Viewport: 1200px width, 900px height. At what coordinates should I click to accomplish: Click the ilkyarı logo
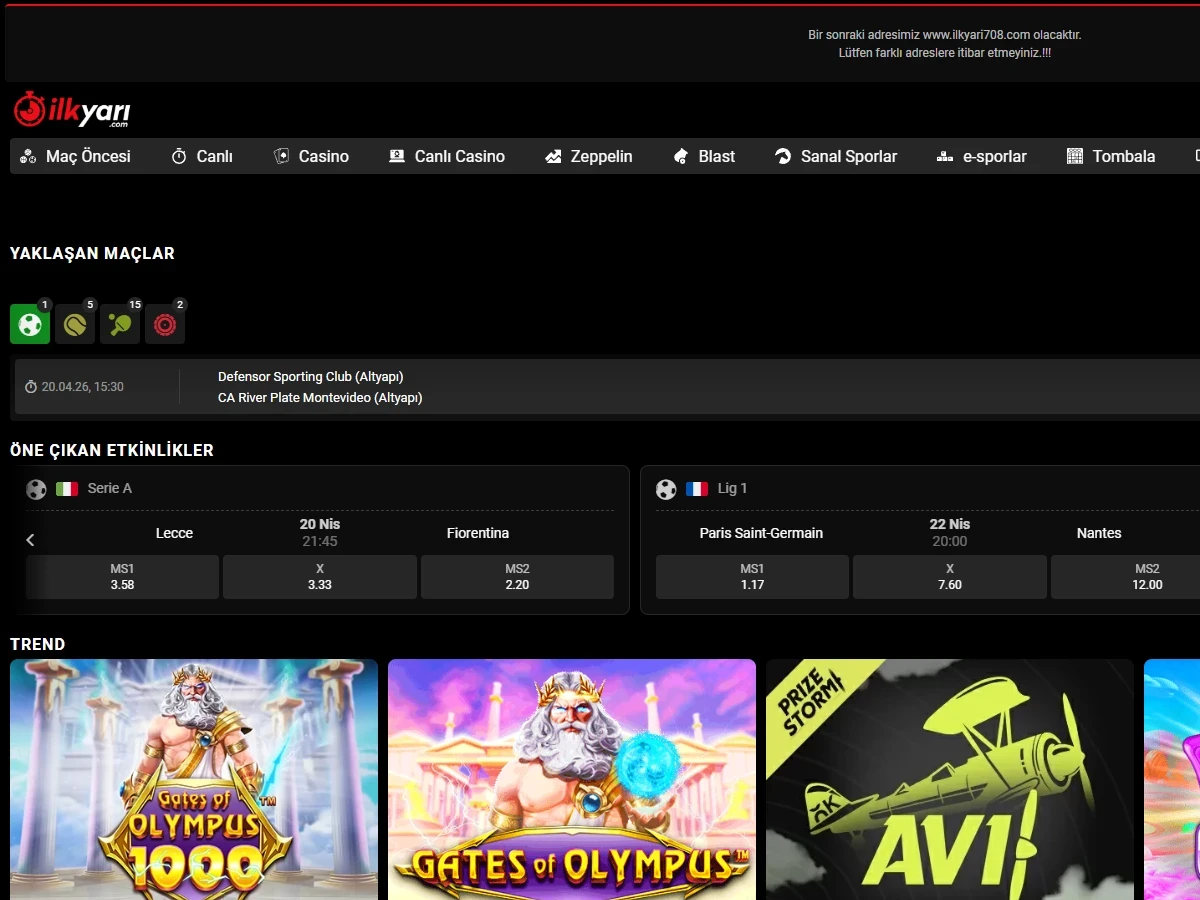[x=72, y=110]
